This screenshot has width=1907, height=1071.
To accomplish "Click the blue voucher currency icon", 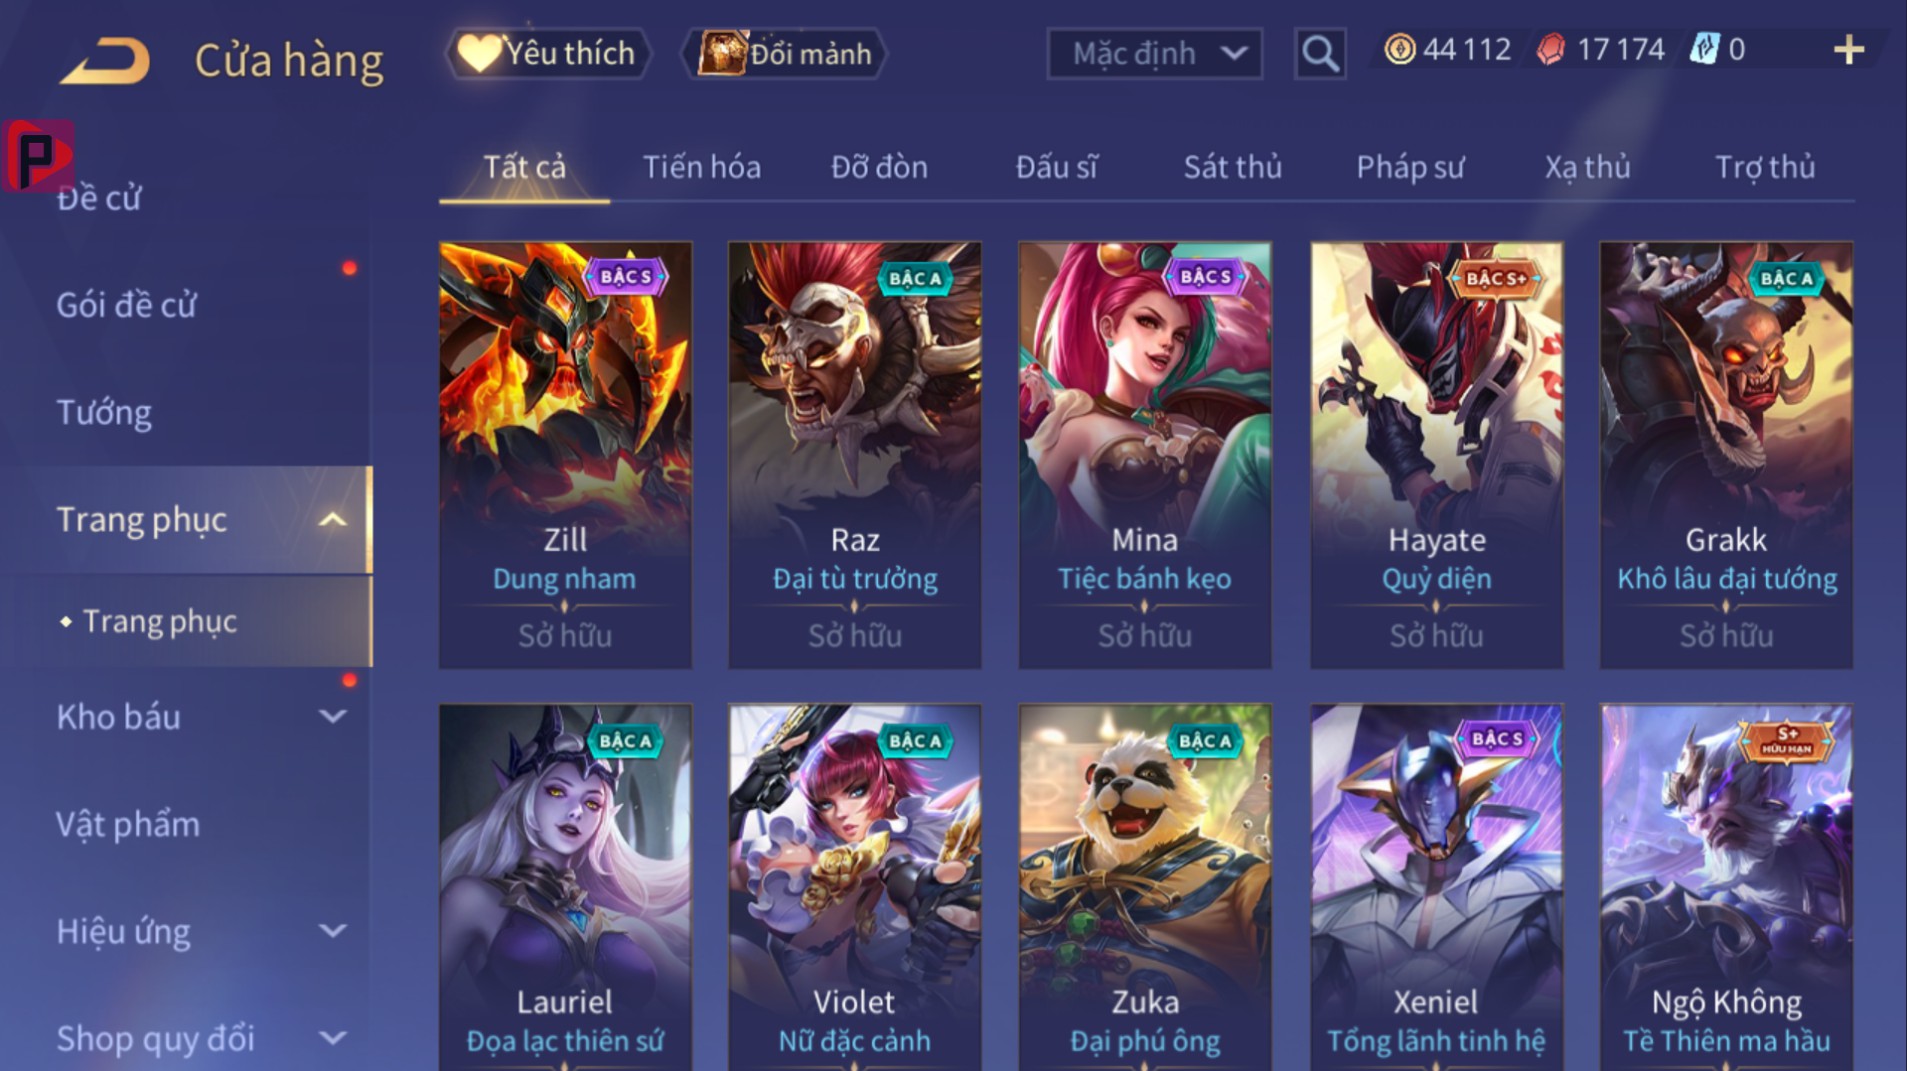I will coord(1703,49).
